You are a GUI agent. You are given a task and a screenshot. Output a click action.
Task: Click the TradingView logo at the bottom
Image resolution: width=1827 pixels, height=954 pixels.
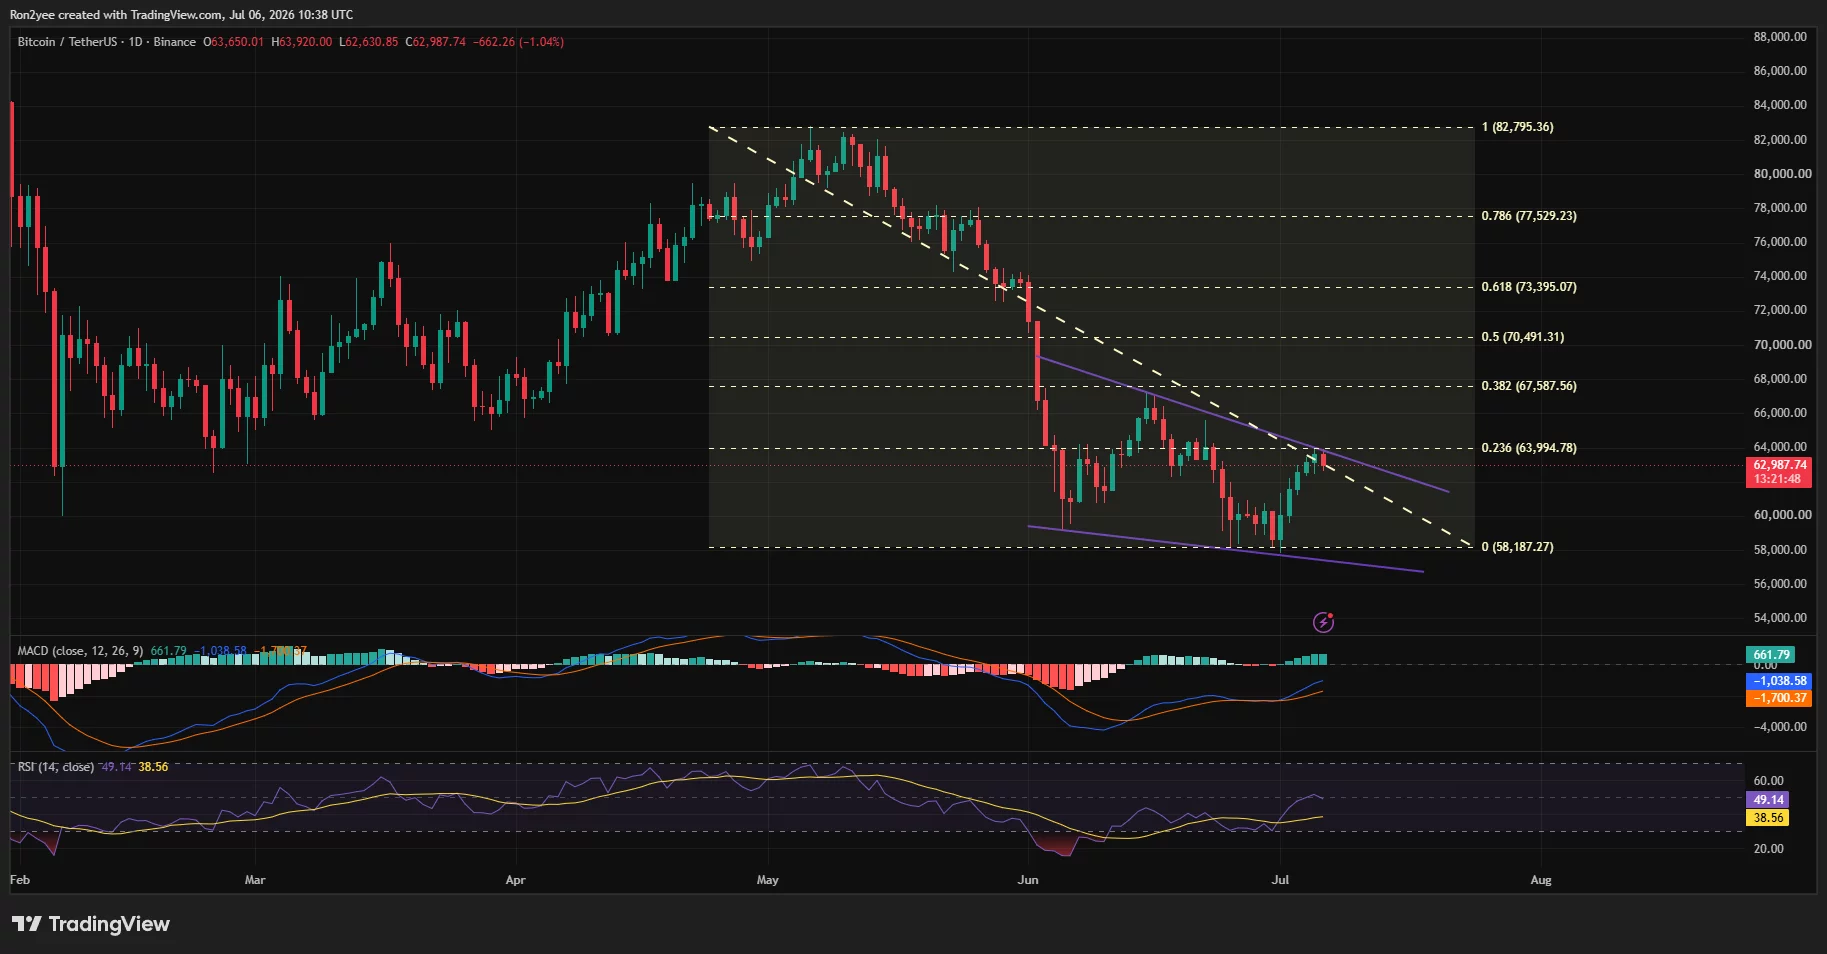(x=91, y=924)
